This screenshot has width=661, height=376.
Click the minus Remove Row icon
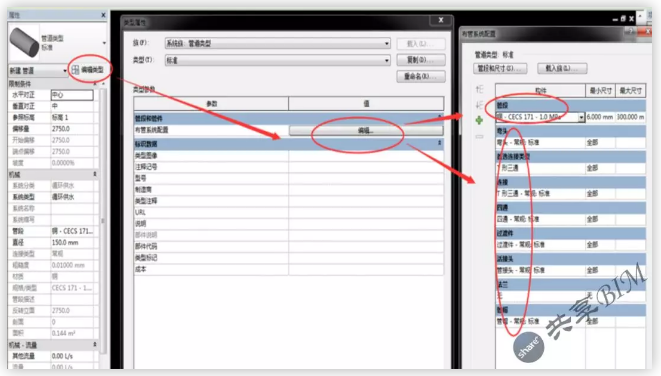479,137
